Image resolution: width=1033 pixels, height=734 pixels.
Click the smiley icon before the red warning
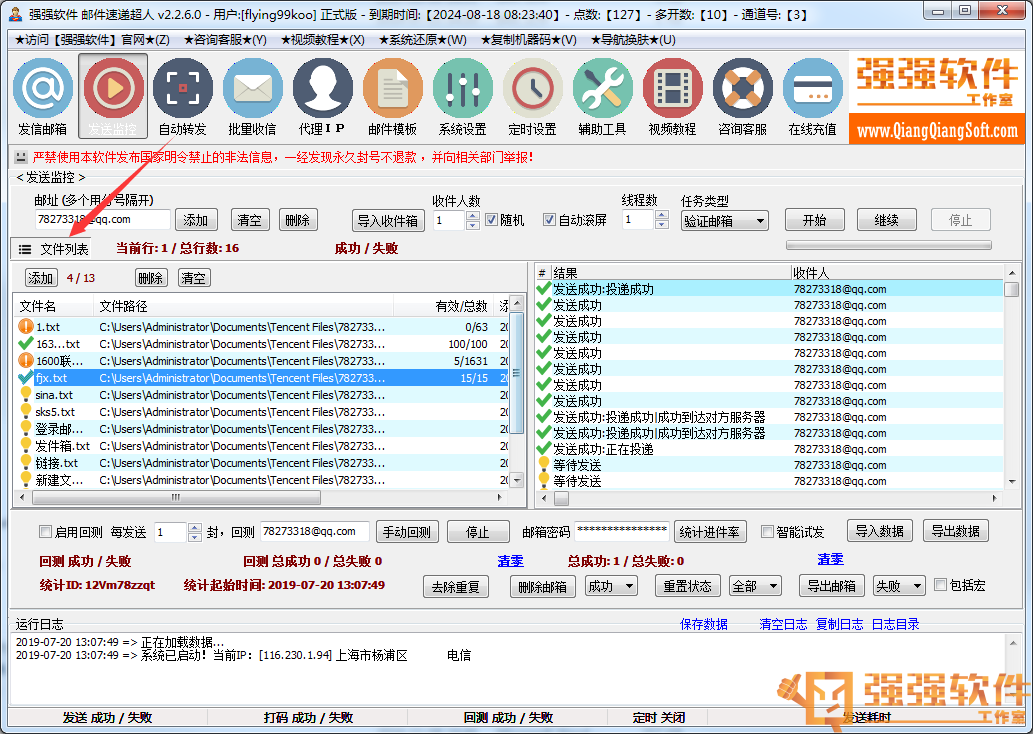click(x=21, y=157)
